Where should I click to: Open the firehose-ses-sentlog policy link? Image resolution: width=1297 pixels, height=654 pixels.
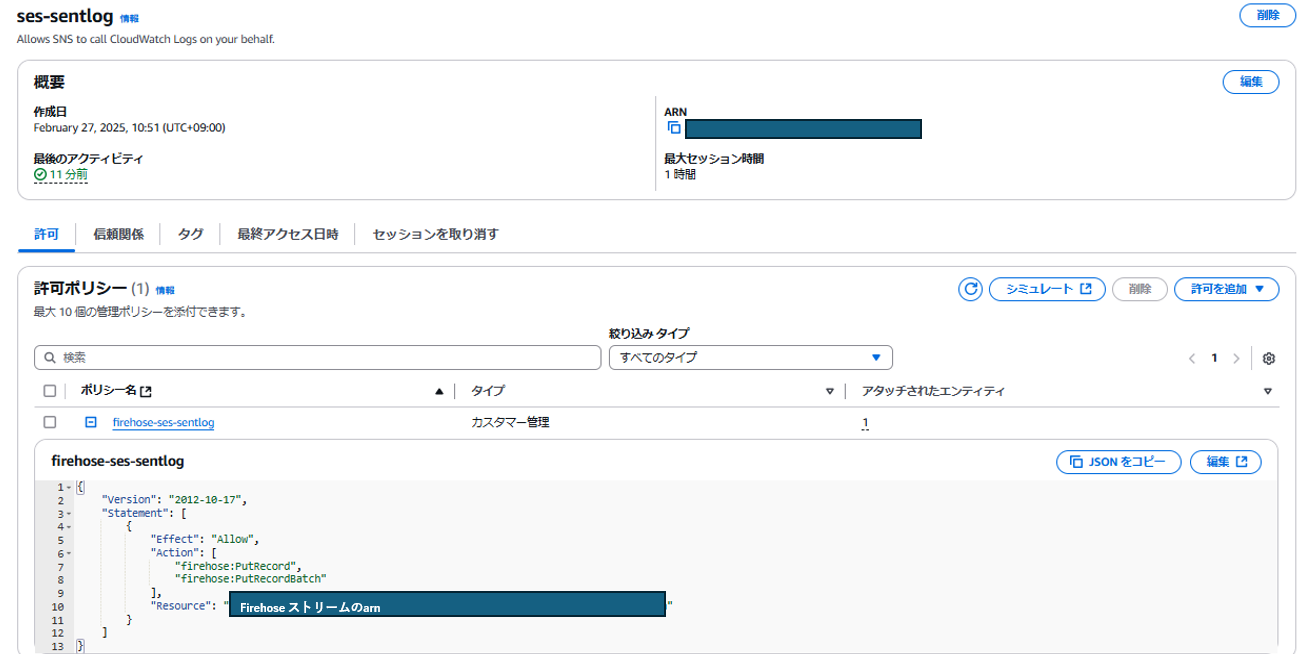point(163,423)
